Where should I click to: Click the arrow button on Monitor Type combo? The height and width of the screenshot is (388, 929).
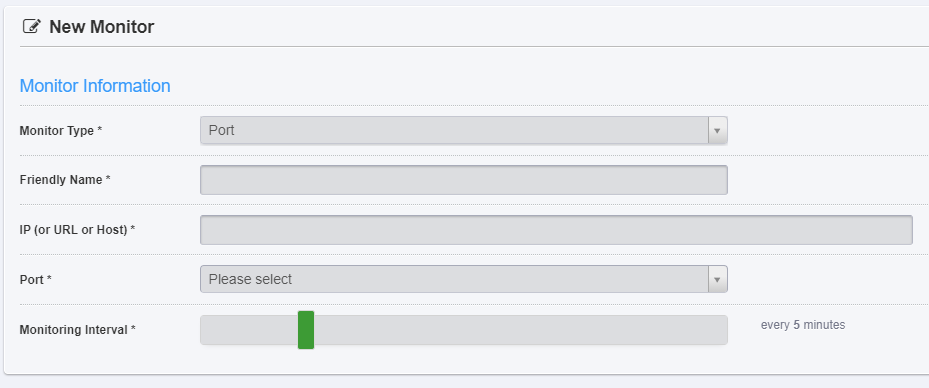pos(717,130)
